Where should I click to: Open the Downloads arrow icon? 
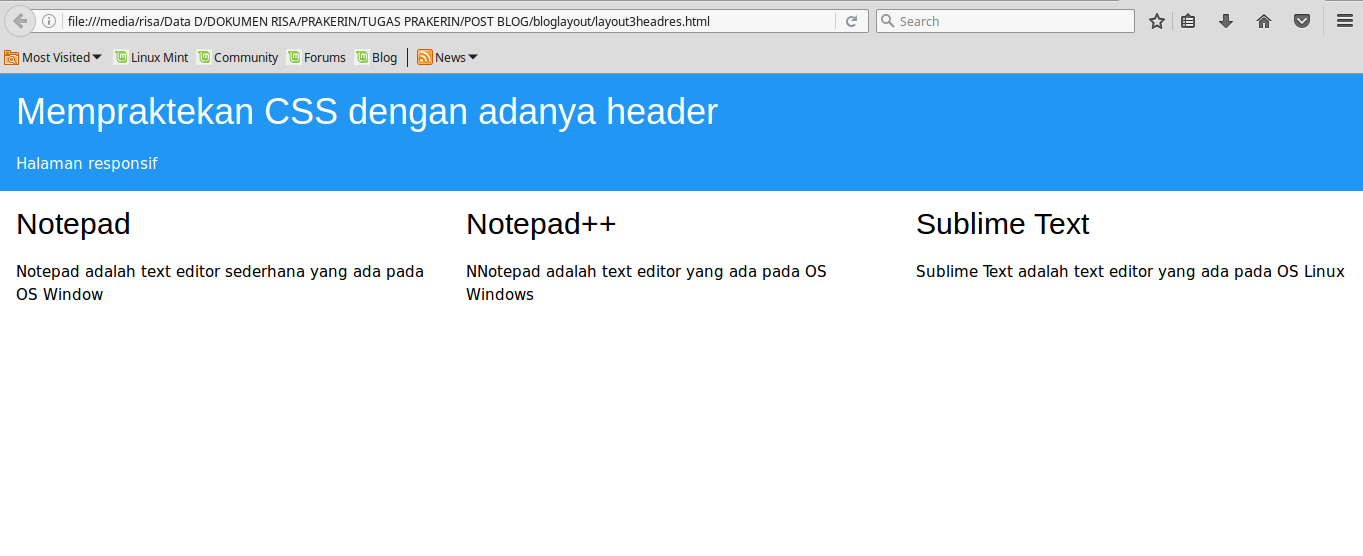click(1226, 21)
